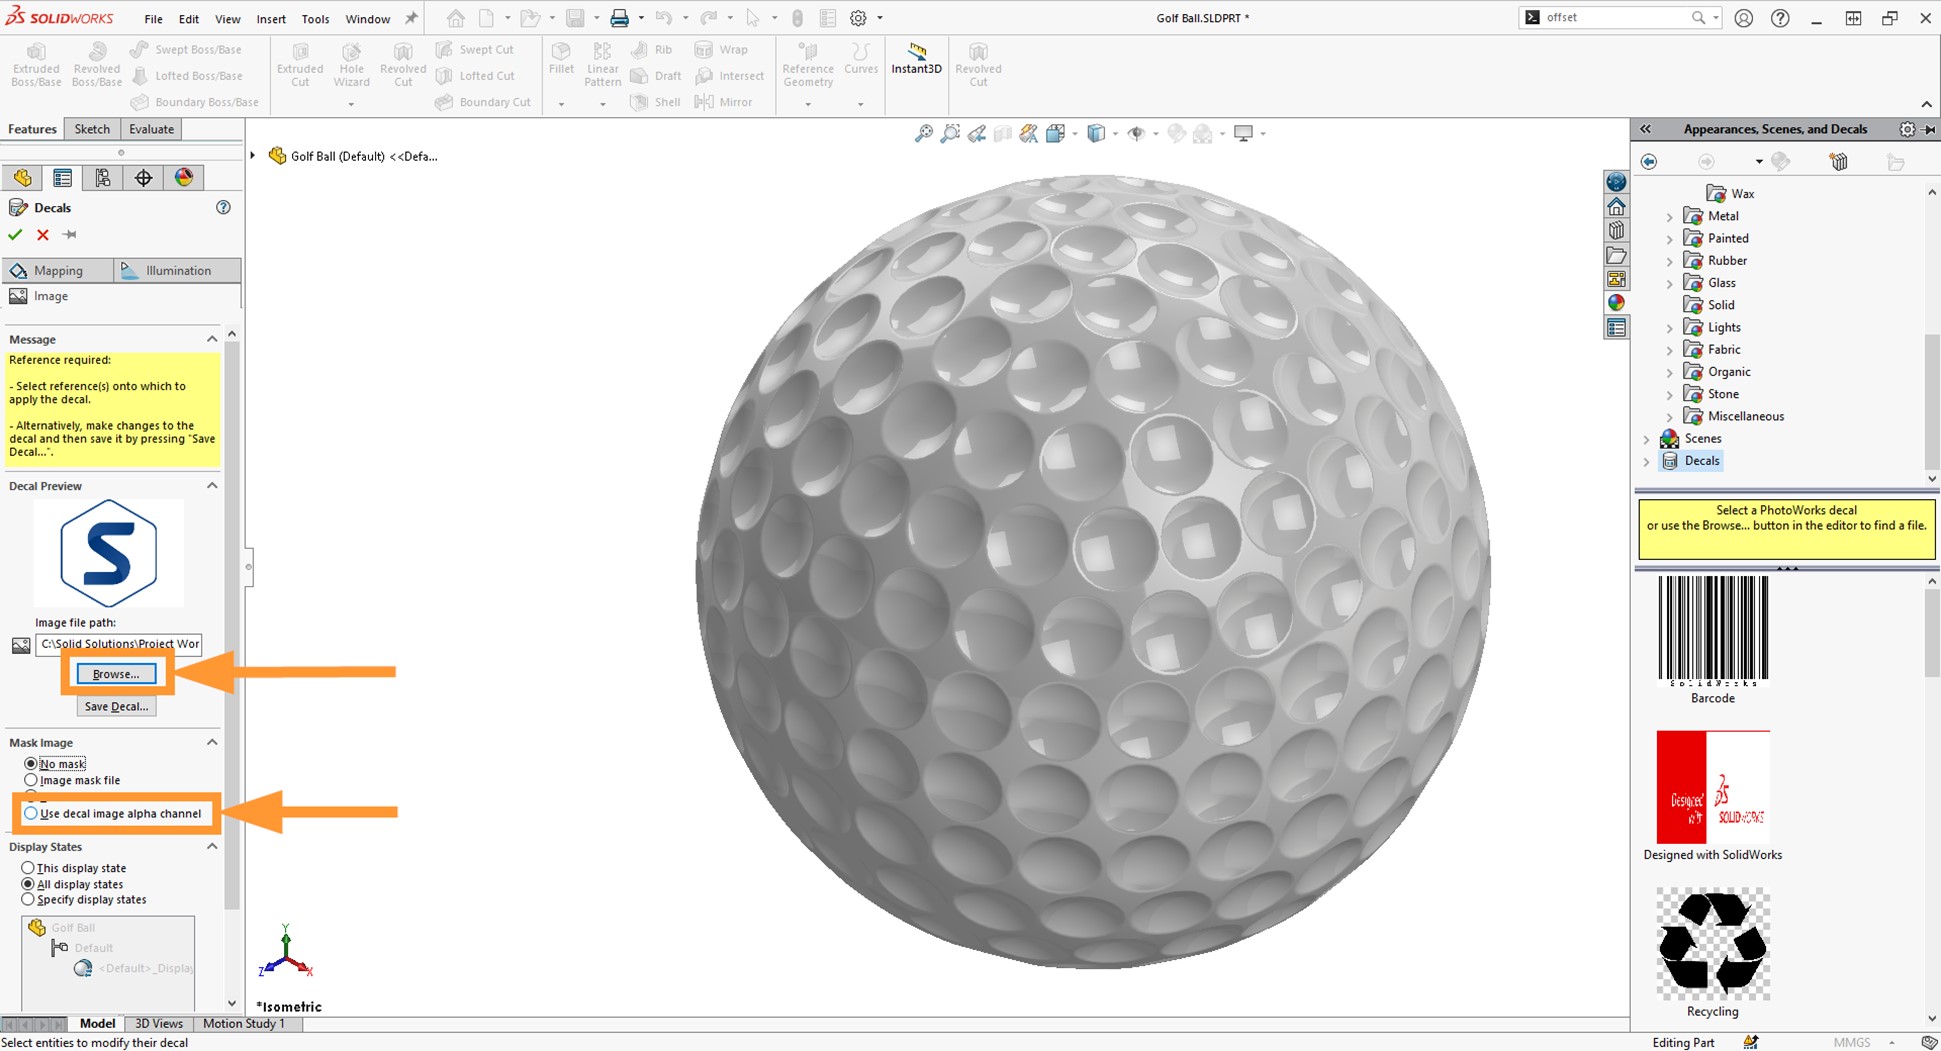The height and width of the screenshot is (1051, 1941).
Task: Click the Browse button for the decal image
Action: [116, 673]
